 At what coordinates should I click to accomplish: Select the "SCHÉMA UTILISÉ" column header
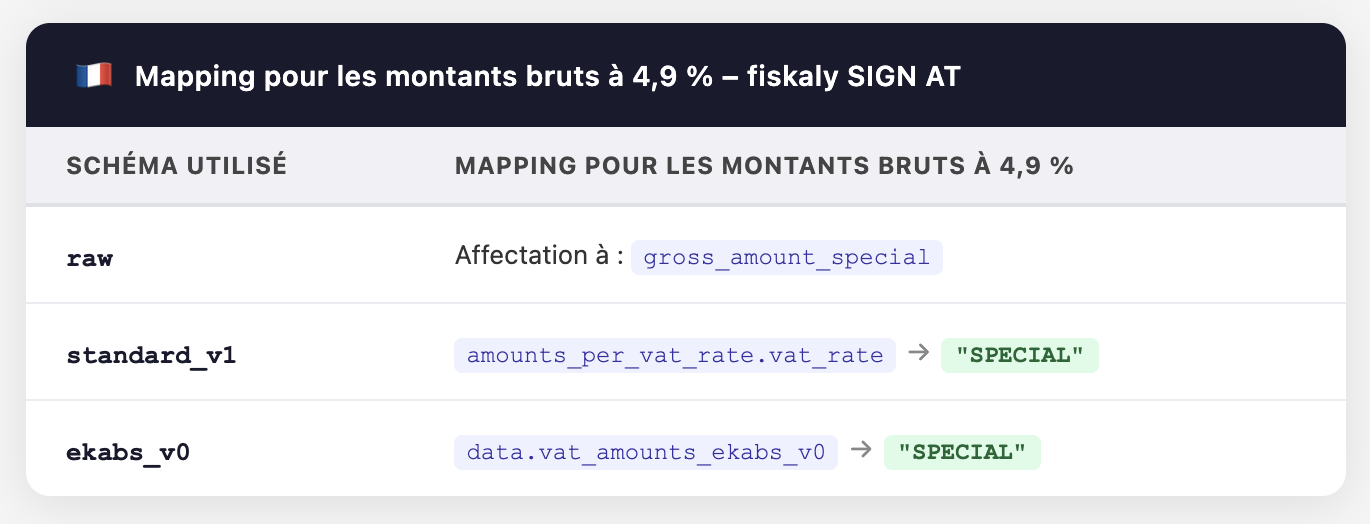pyautogui.click(x=177, y=166)
